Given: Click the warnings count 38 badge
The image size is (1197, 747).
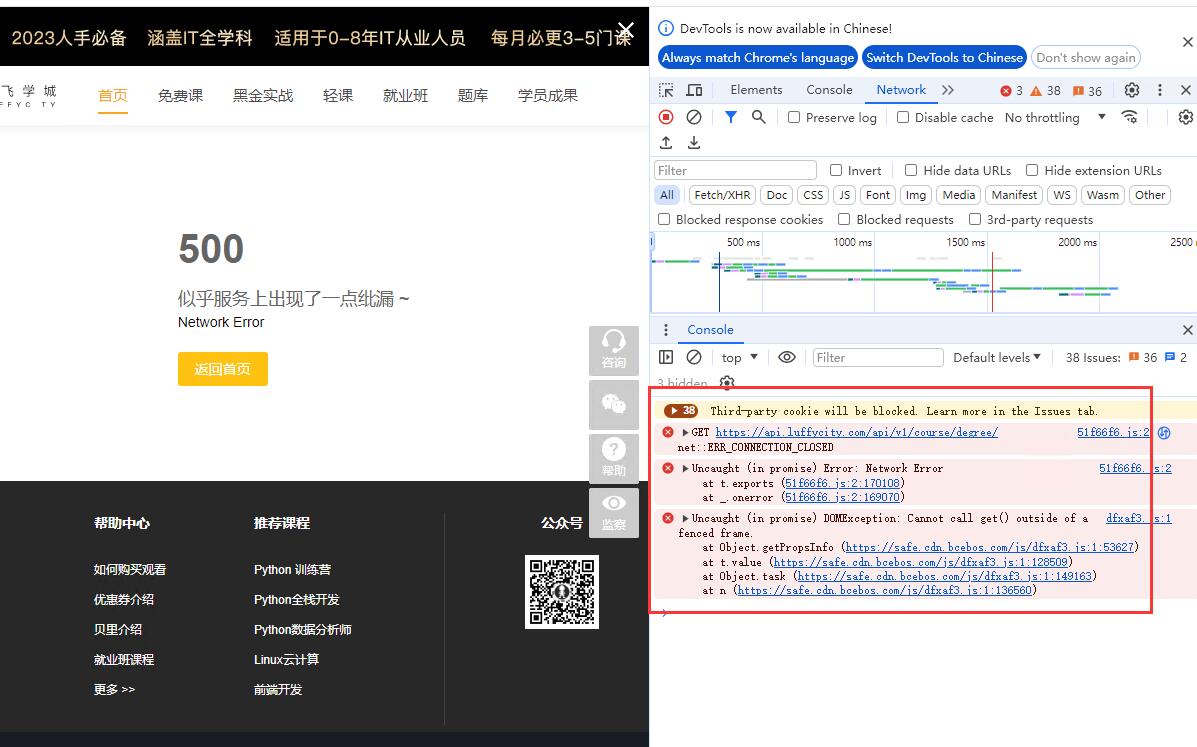Looking at the screenshot, I should [1045, 91].
